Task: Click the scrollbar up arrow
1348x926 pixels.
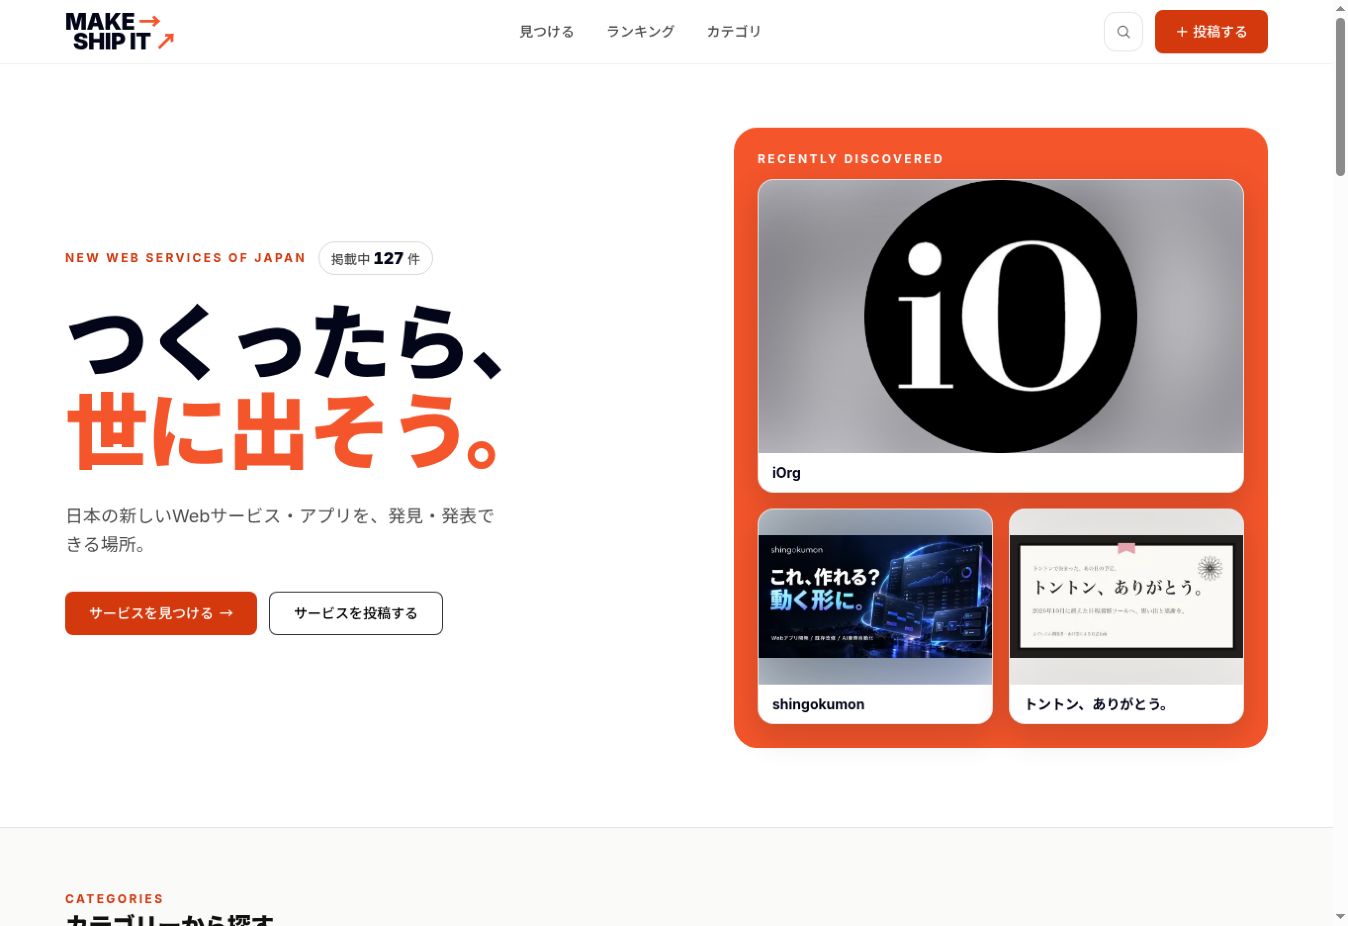Action: click(1340, 8)
